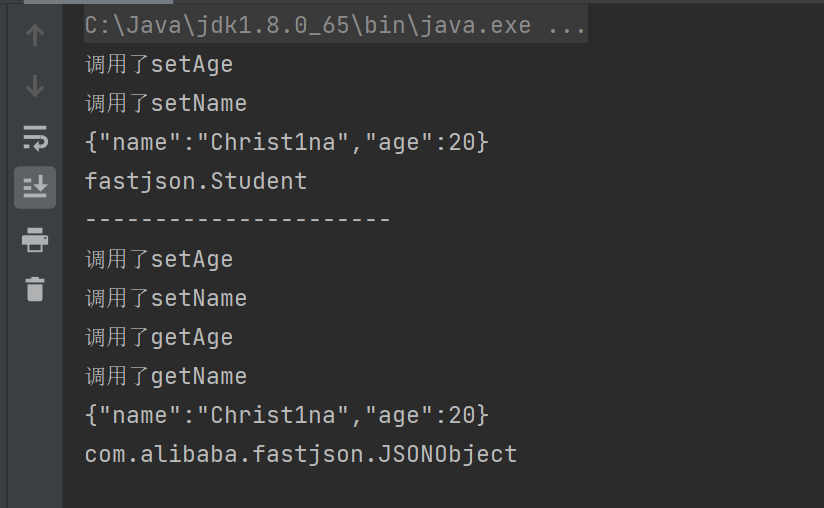
Task: Click the Up the stack trace arrow
Action: (35, 36)
